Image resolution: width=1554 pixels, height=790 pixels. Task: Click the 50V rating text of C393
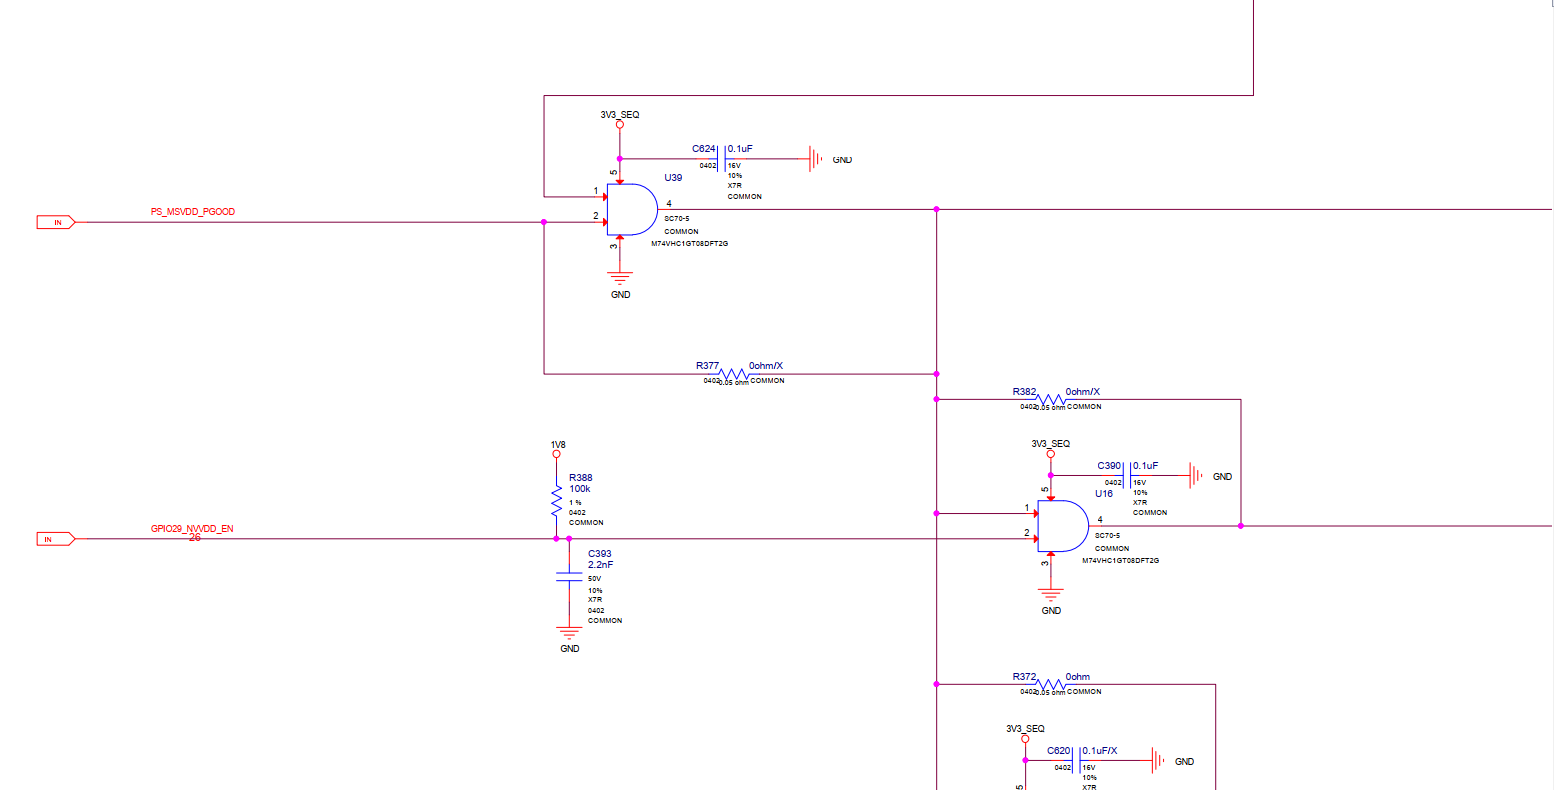(x=595, y=579)
